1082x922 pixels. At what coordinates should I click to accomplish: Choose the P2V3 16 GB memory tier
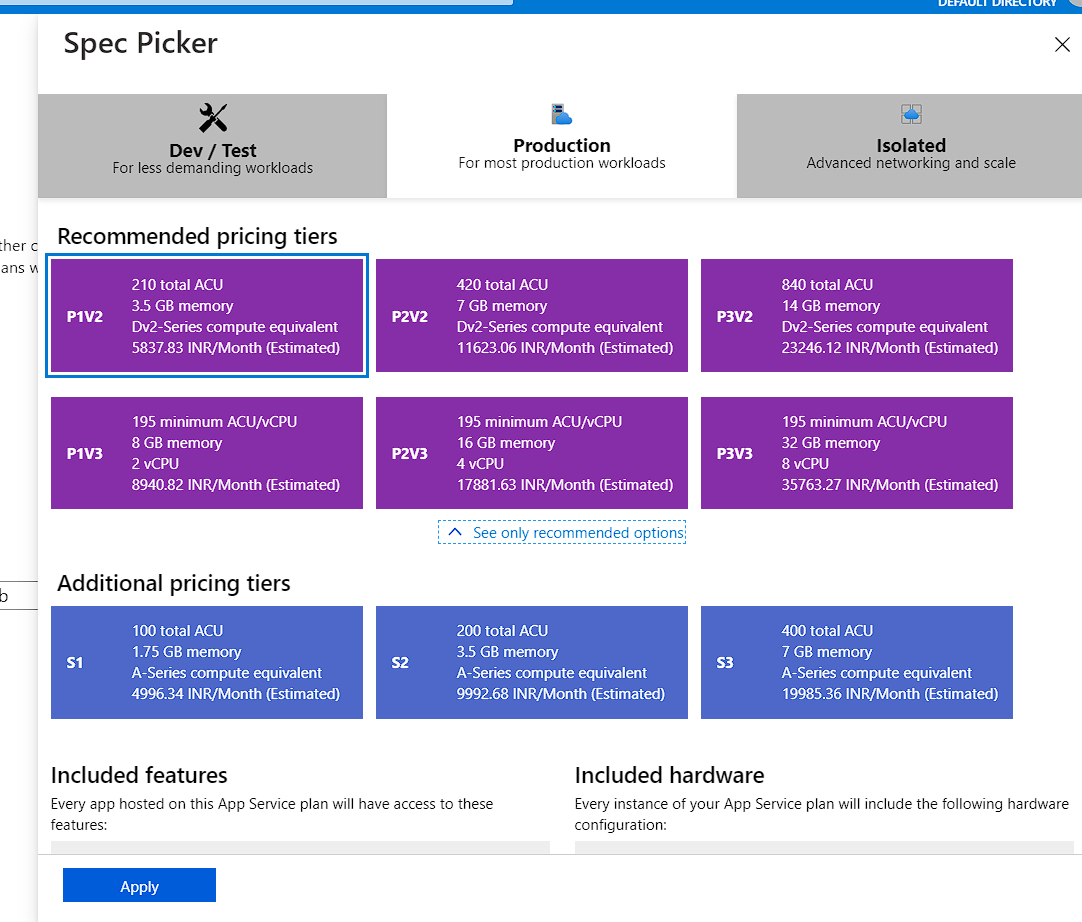tap(532, 453)
